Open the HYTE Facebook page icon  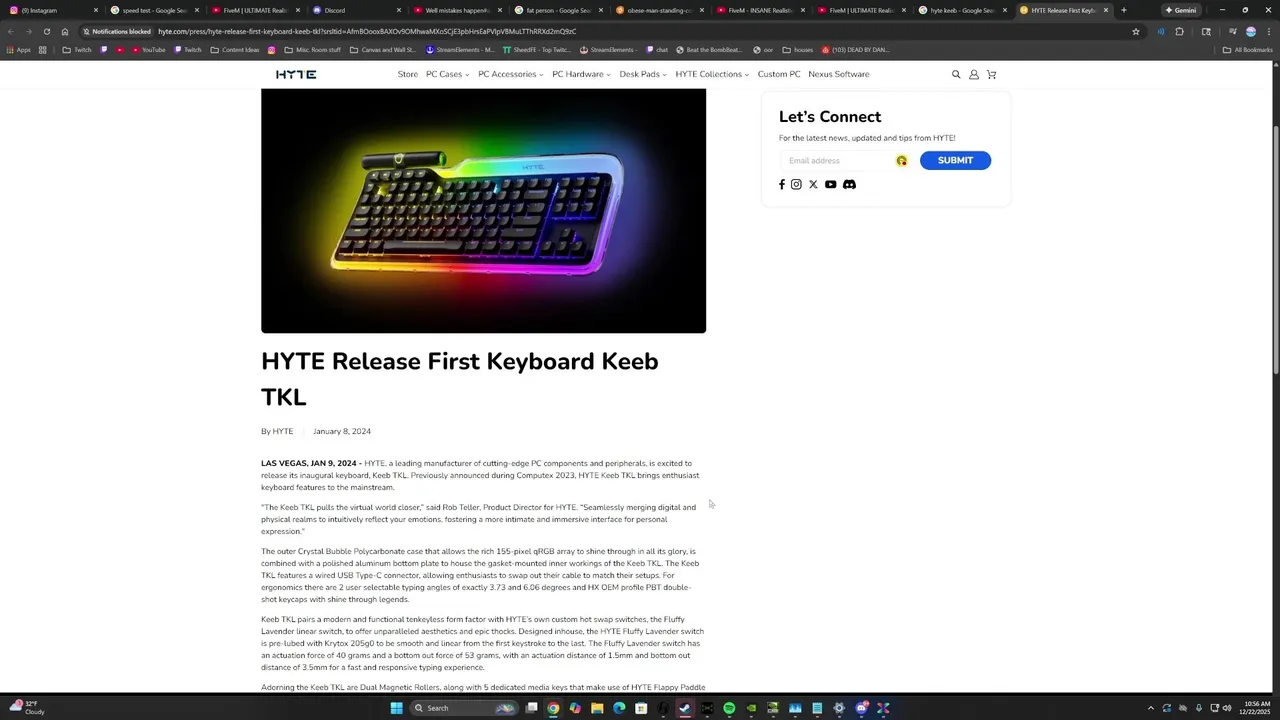782,184
